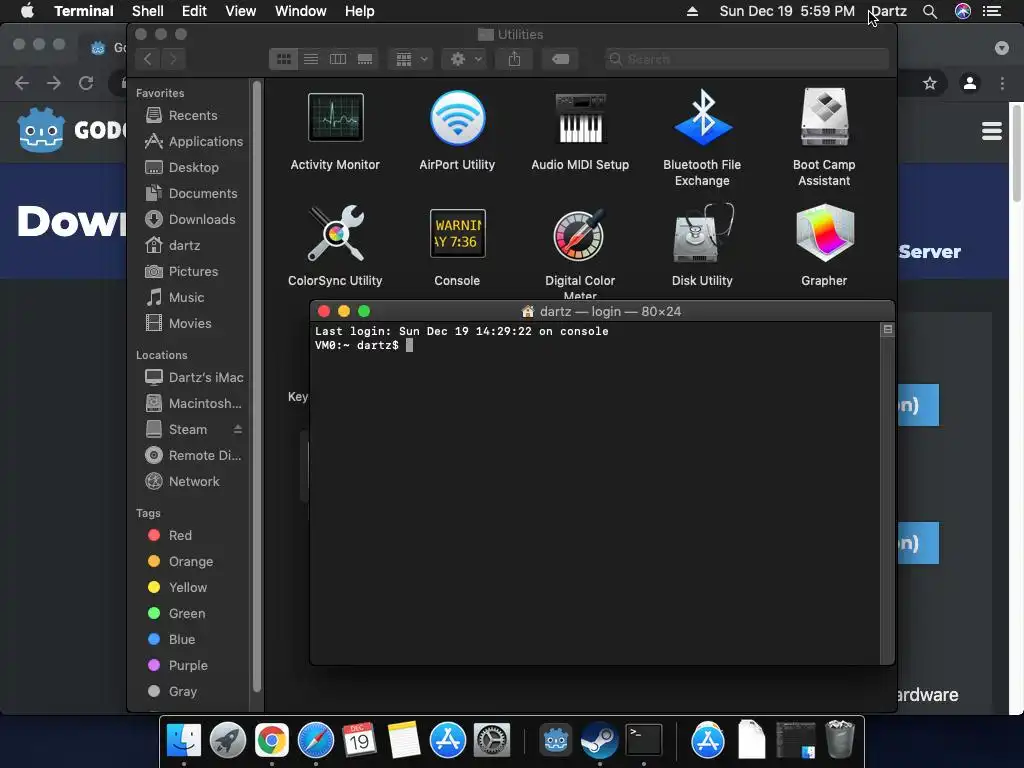Click Terminal icon in the Dock
Viewport: 1024px width, 768px height.
click(644, 741)
